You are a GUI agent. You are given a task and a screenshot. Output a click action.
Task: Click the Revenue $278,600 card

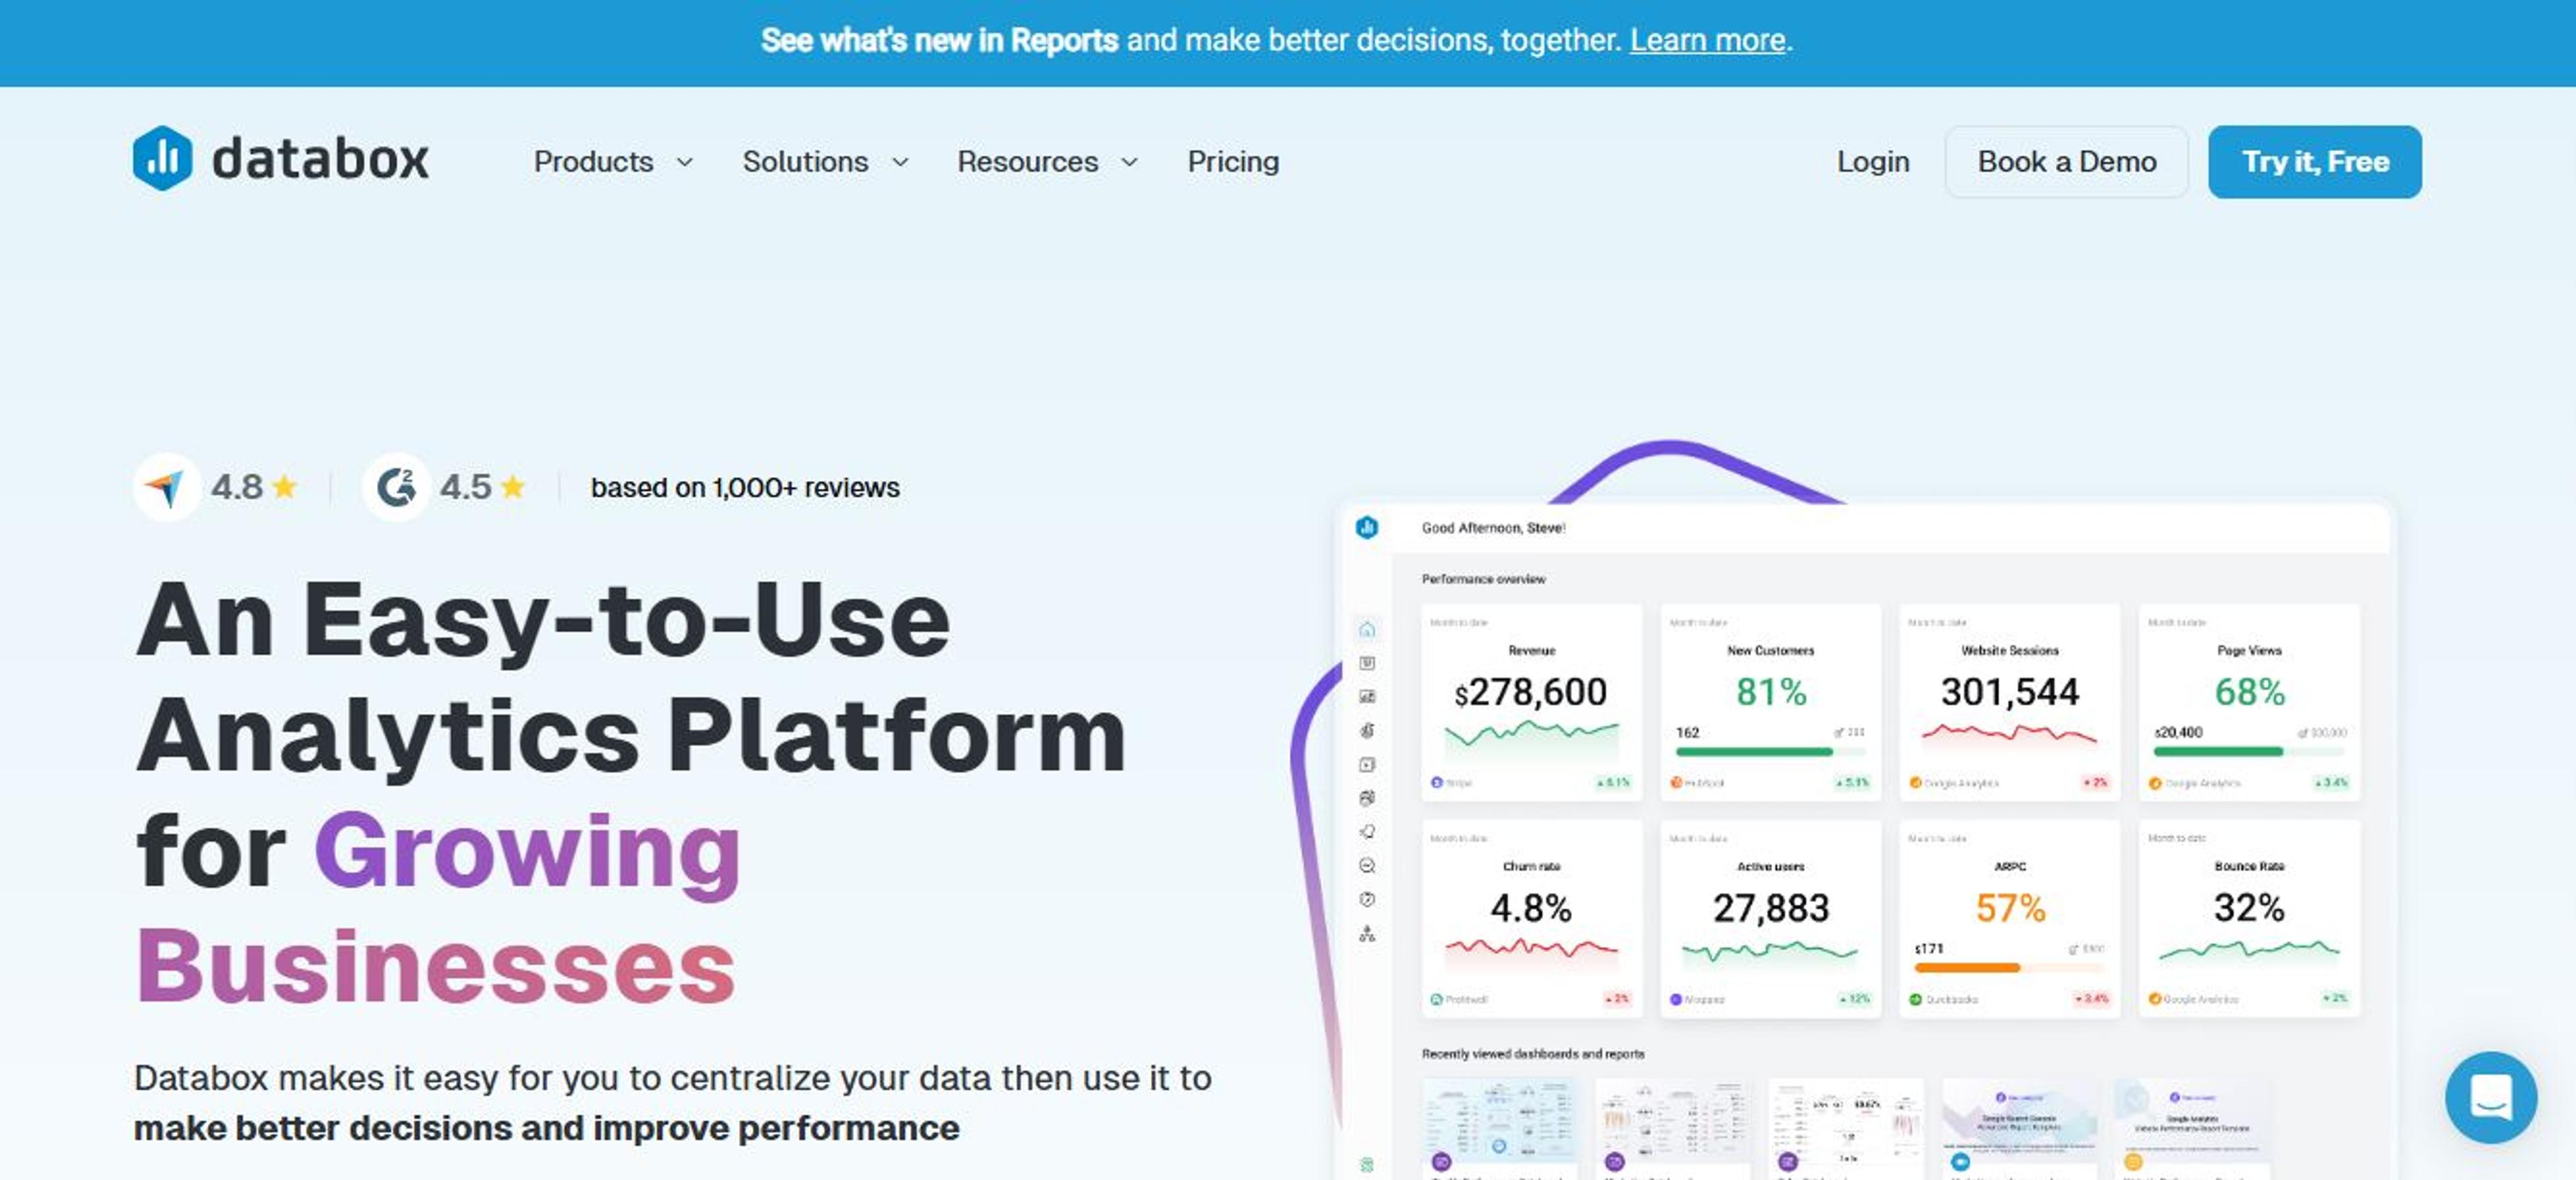[x=1531, y=701]
